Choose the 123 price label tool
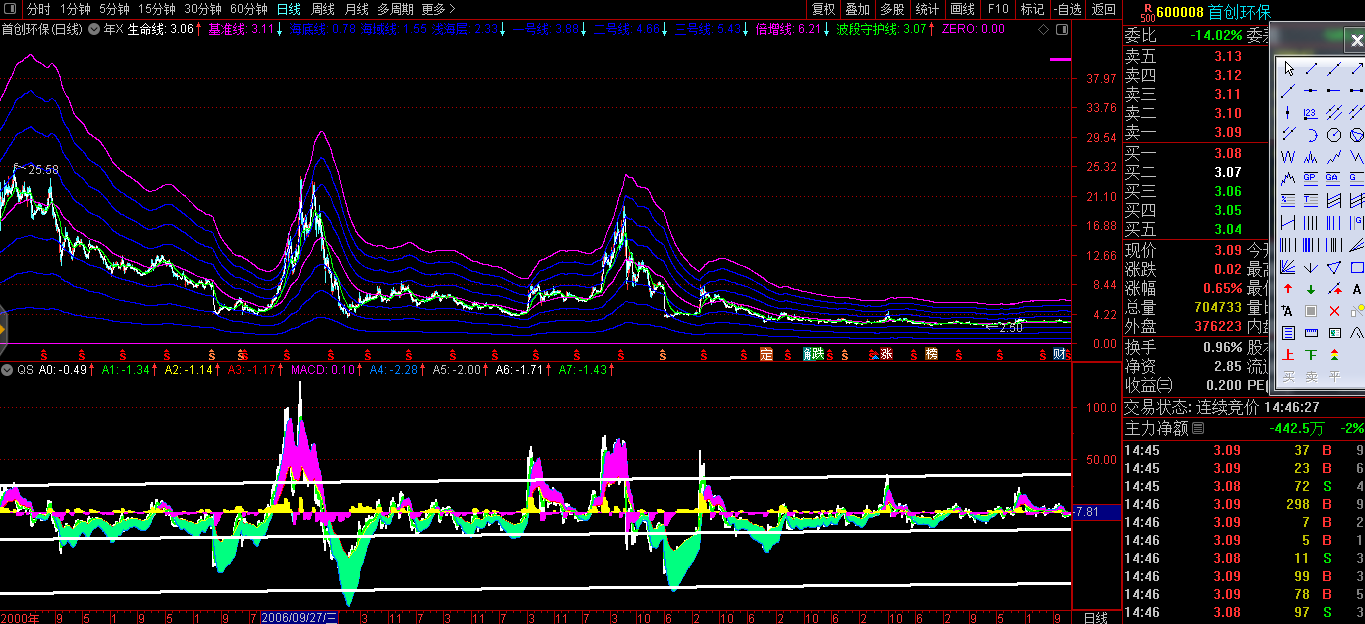1365x624 pixels. tap(1311, 112)
